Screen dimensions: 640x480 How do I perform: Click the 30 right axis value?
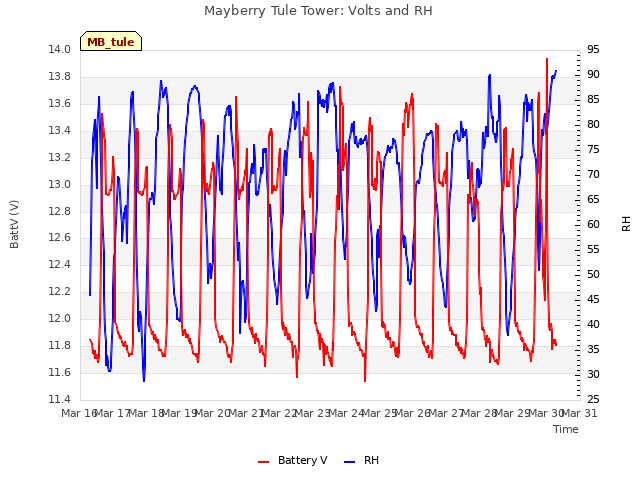[593, 374]
